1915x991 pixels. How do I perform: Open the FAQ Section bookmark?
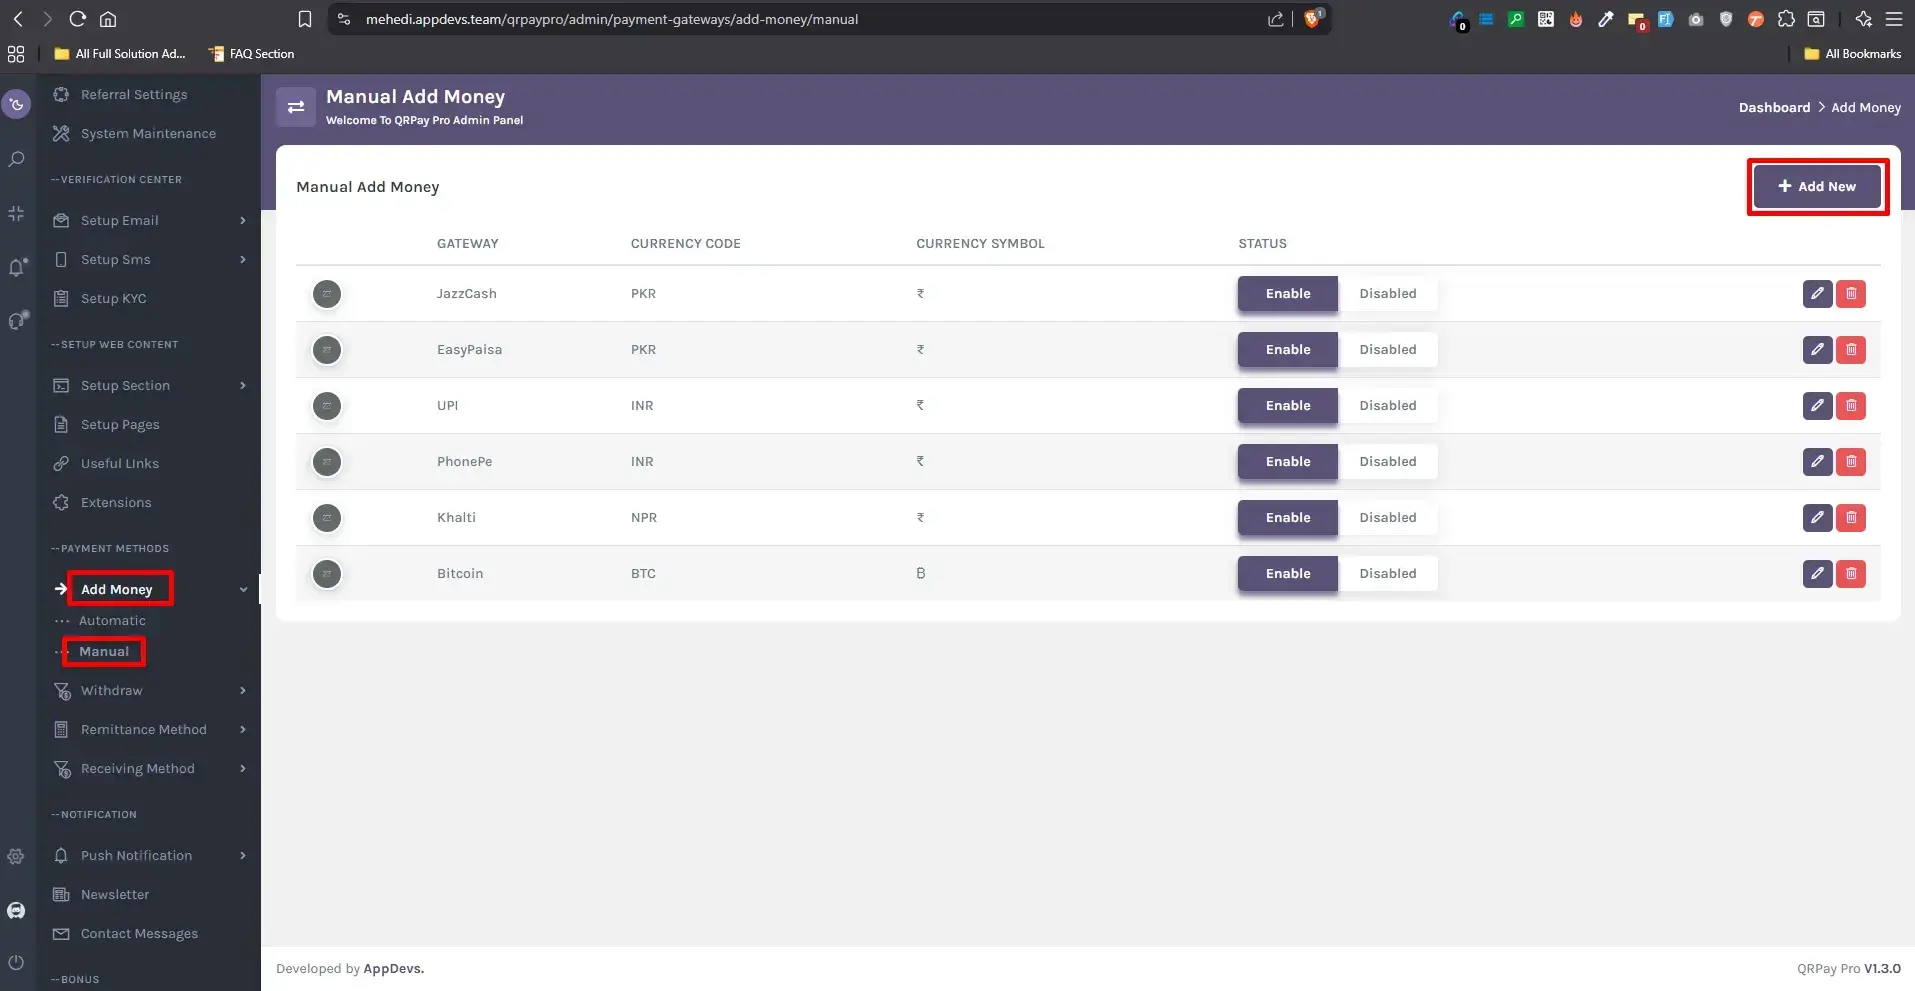[252, 54]
